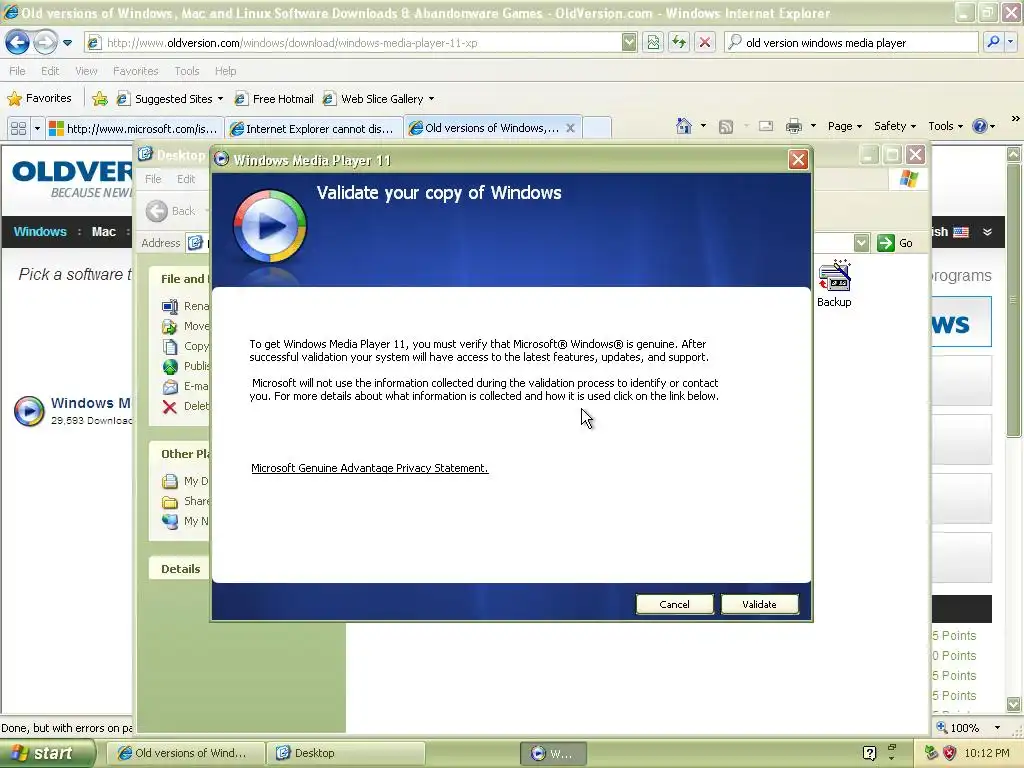
Task: Click the Publish globe icon in task pane
Action: (x=170, y=366)
